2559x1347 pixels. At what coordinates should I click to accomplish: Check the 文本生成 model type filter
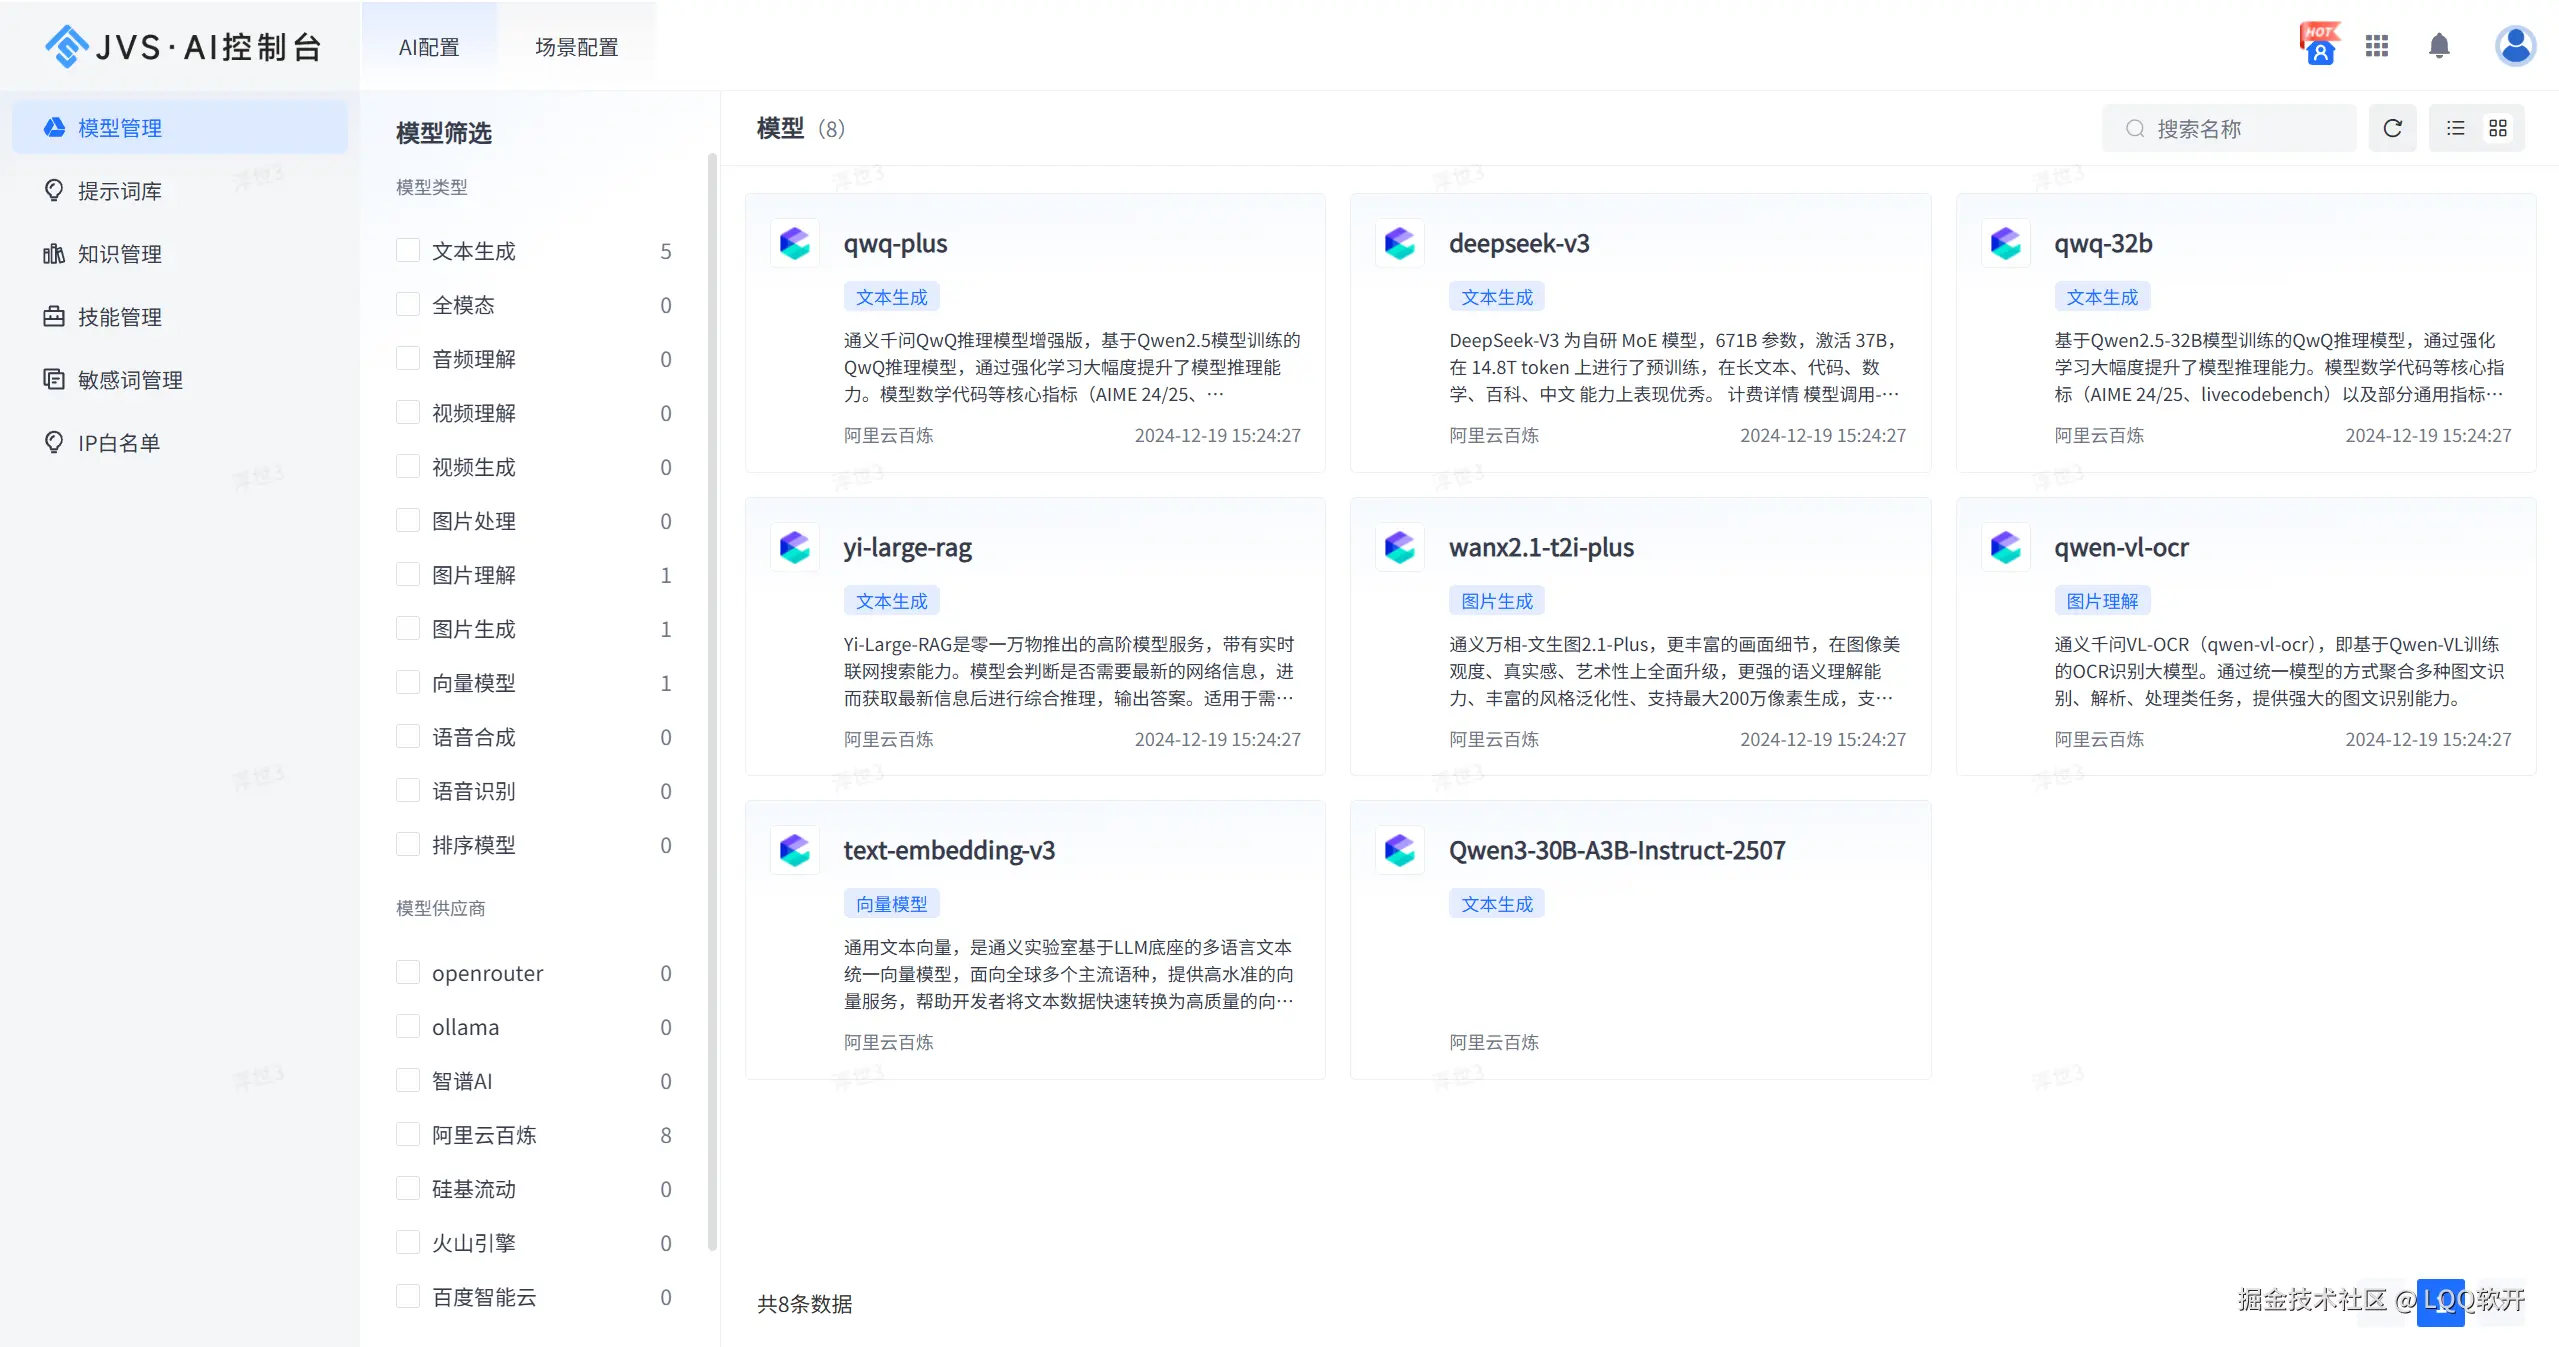click(x=407, y=251)
